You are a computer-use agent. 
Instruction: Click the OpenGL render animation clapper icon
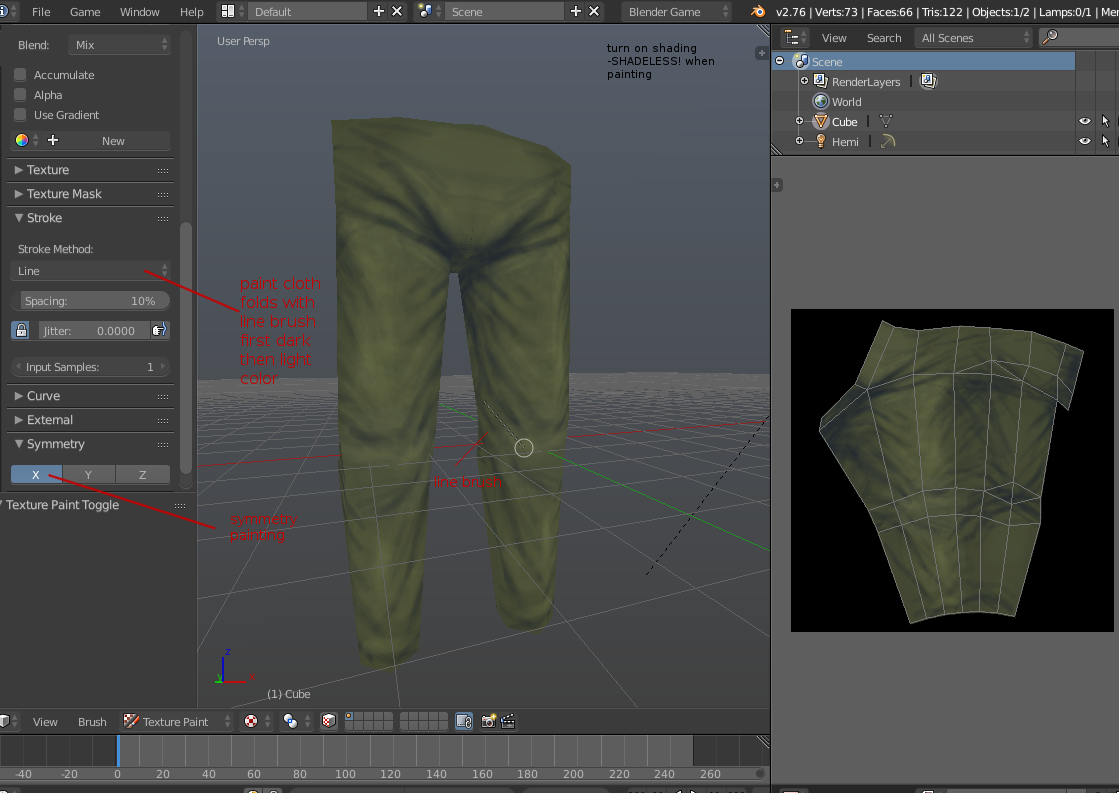pos(508,721)
